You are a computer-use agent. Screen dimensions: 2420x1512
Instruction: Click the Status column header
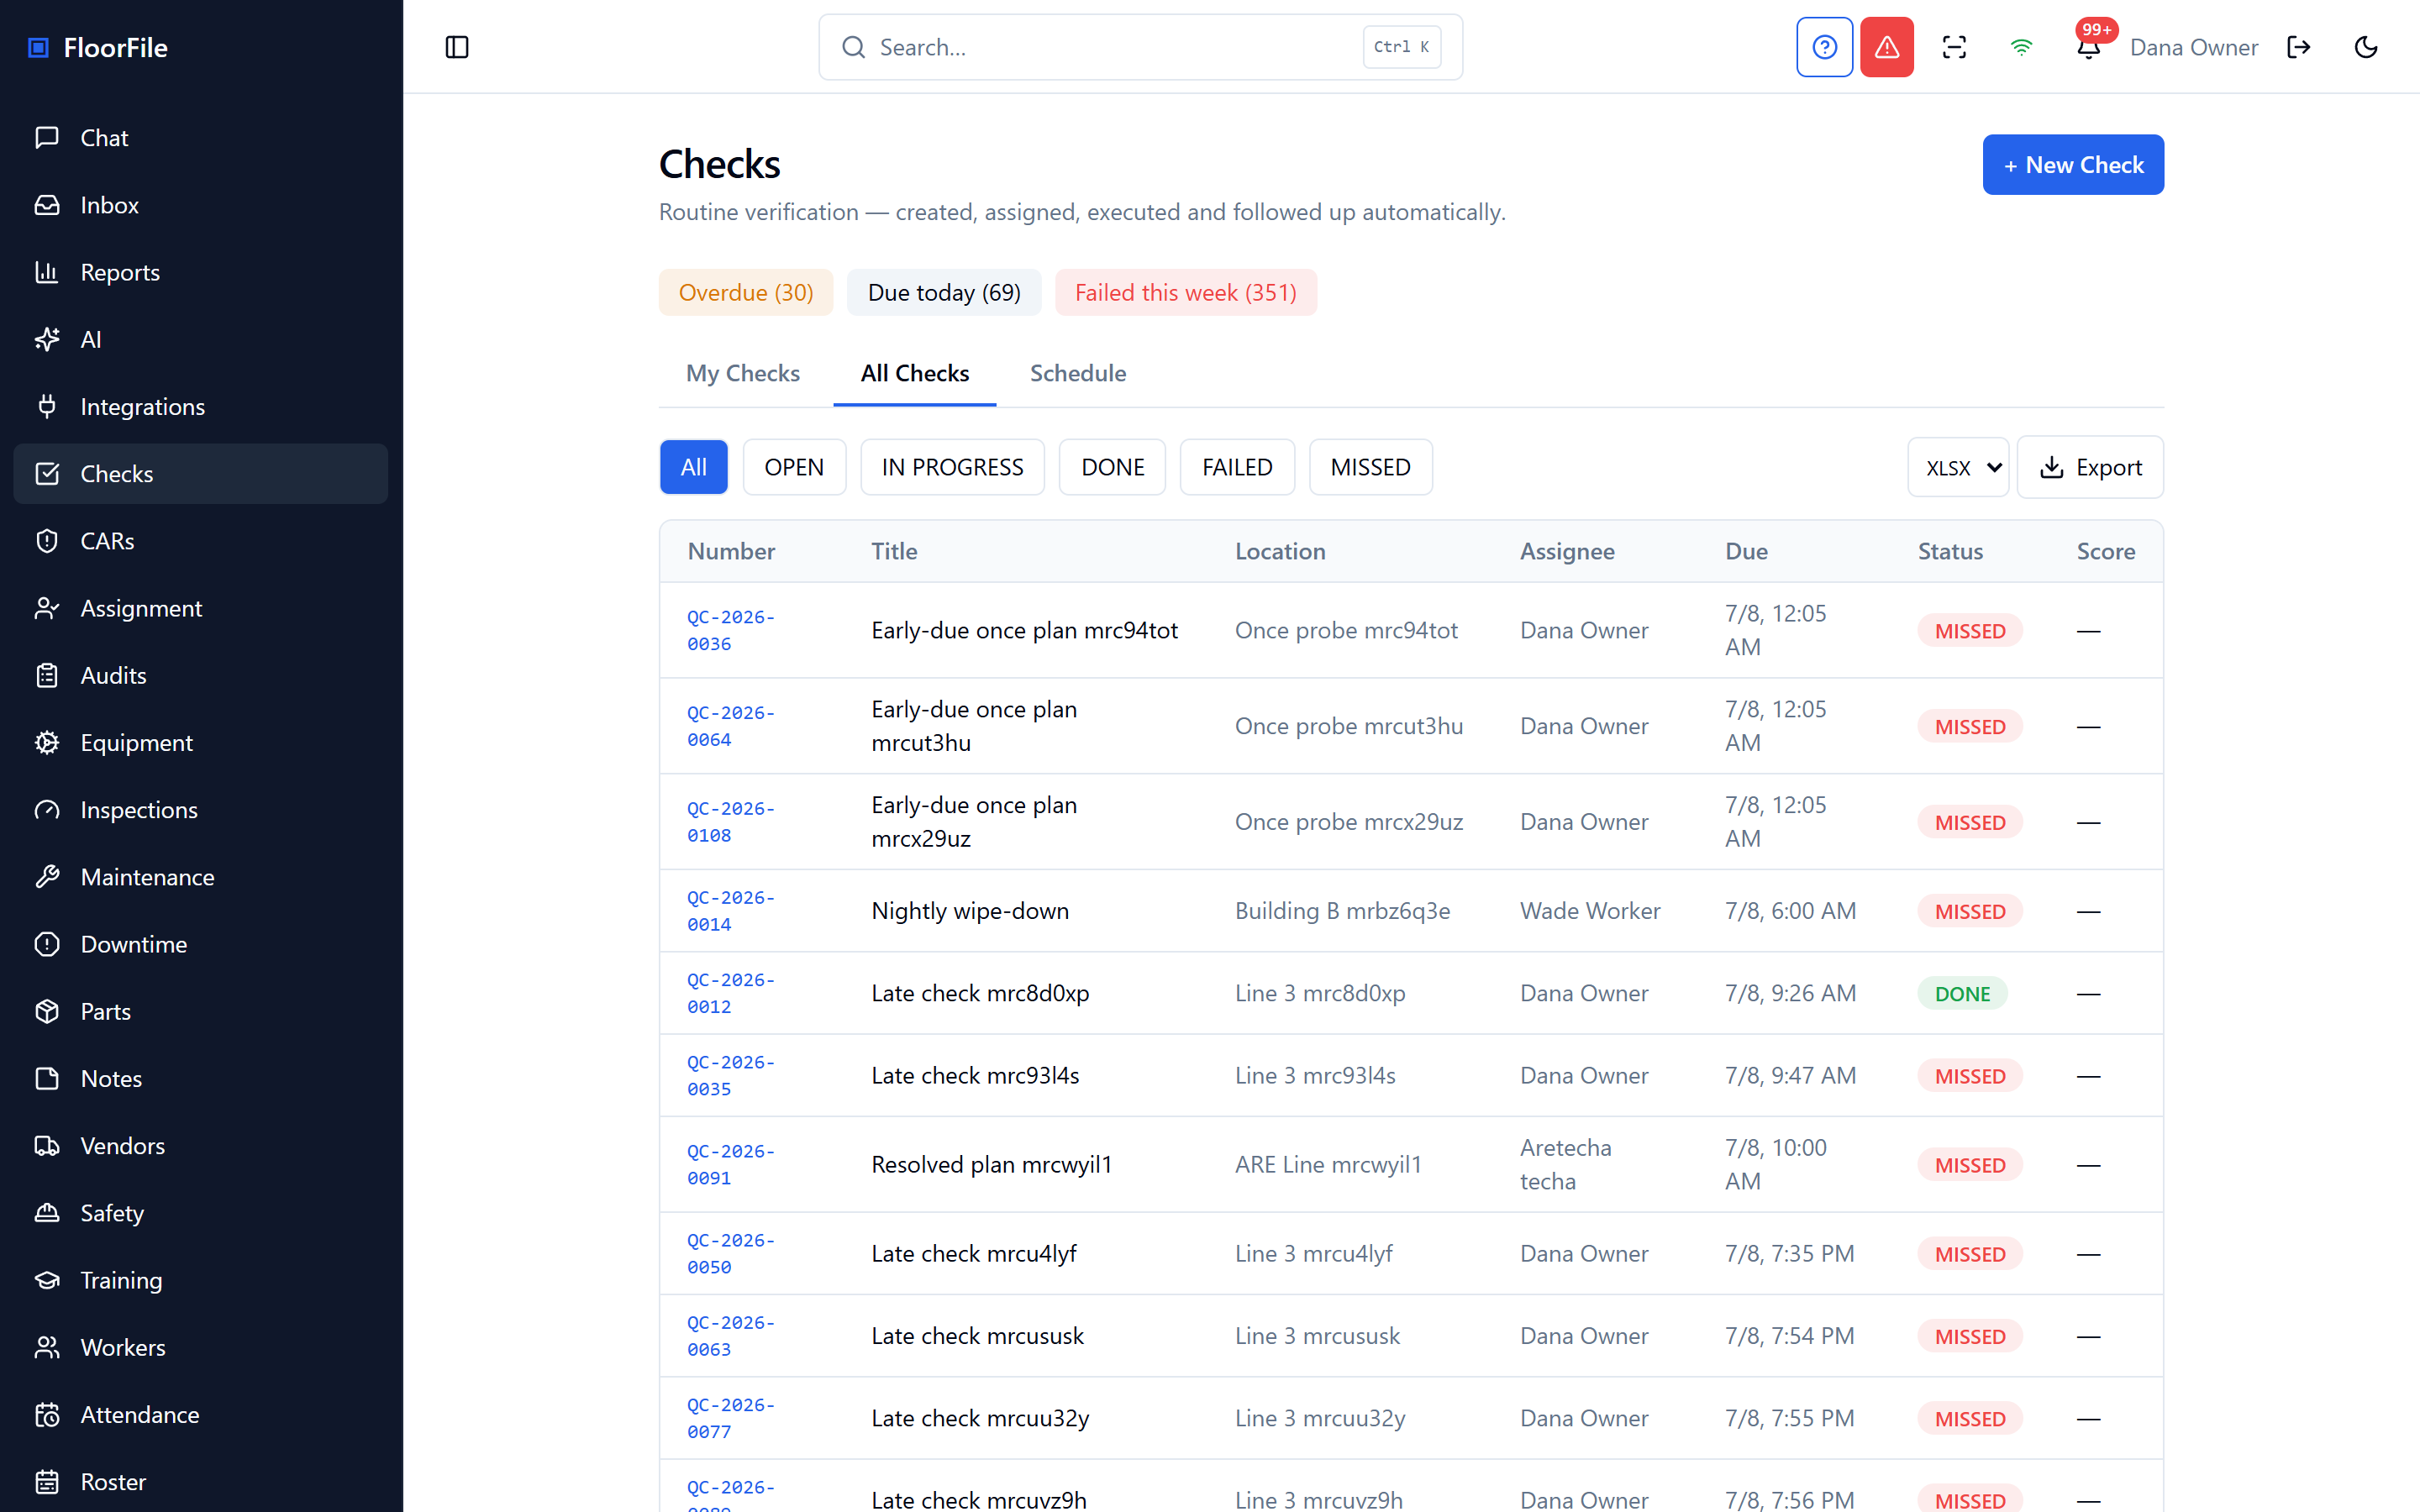point(1950,551)
